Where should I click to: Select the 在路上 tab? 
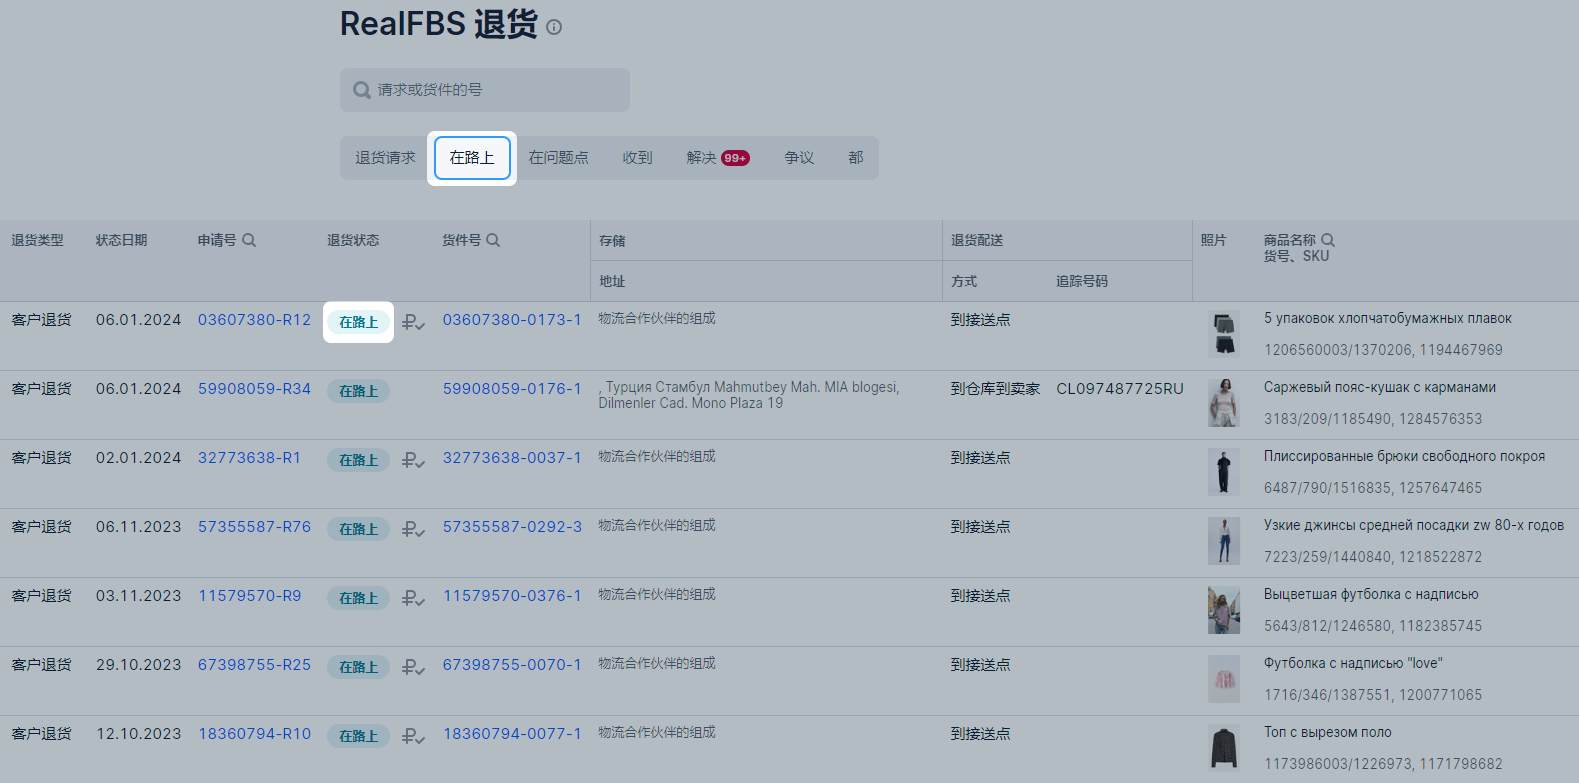tap(472, 158)
